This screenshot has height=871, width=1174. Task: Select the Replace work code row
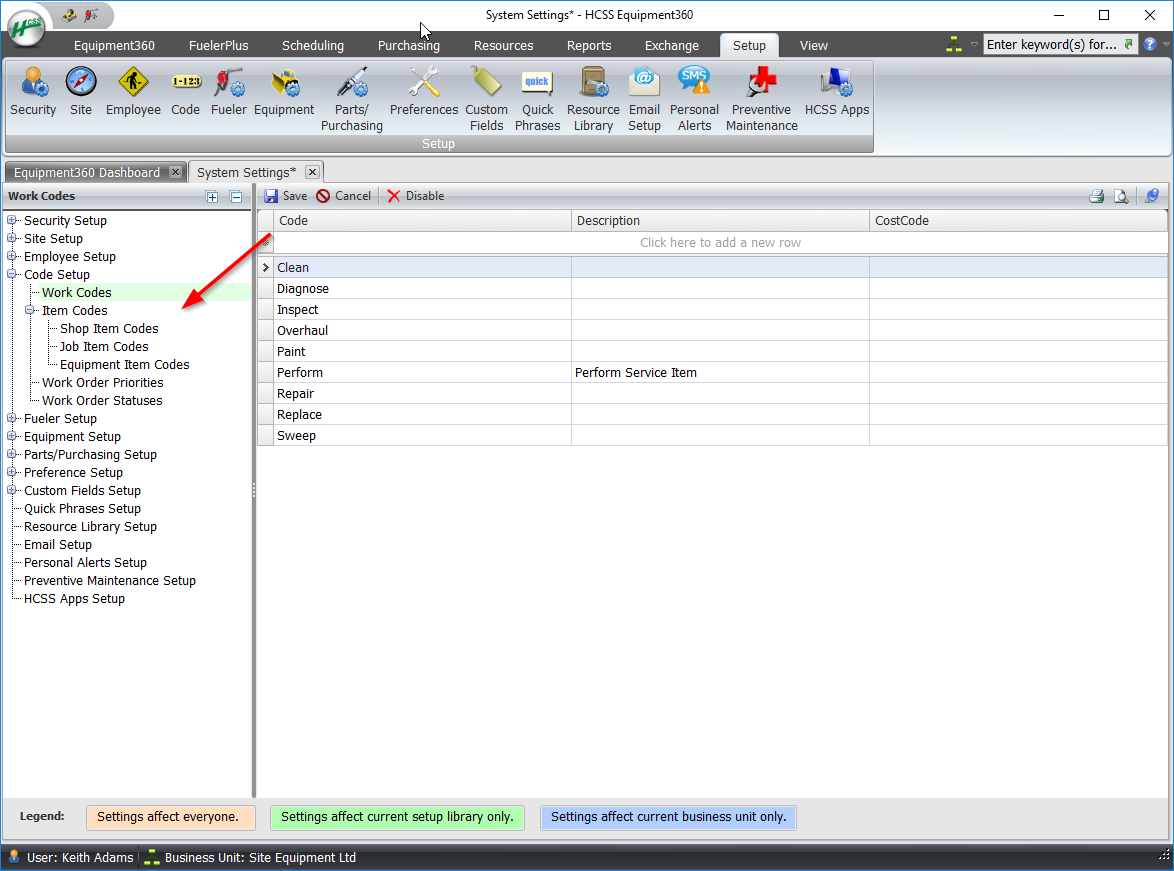tap(712, 415)
